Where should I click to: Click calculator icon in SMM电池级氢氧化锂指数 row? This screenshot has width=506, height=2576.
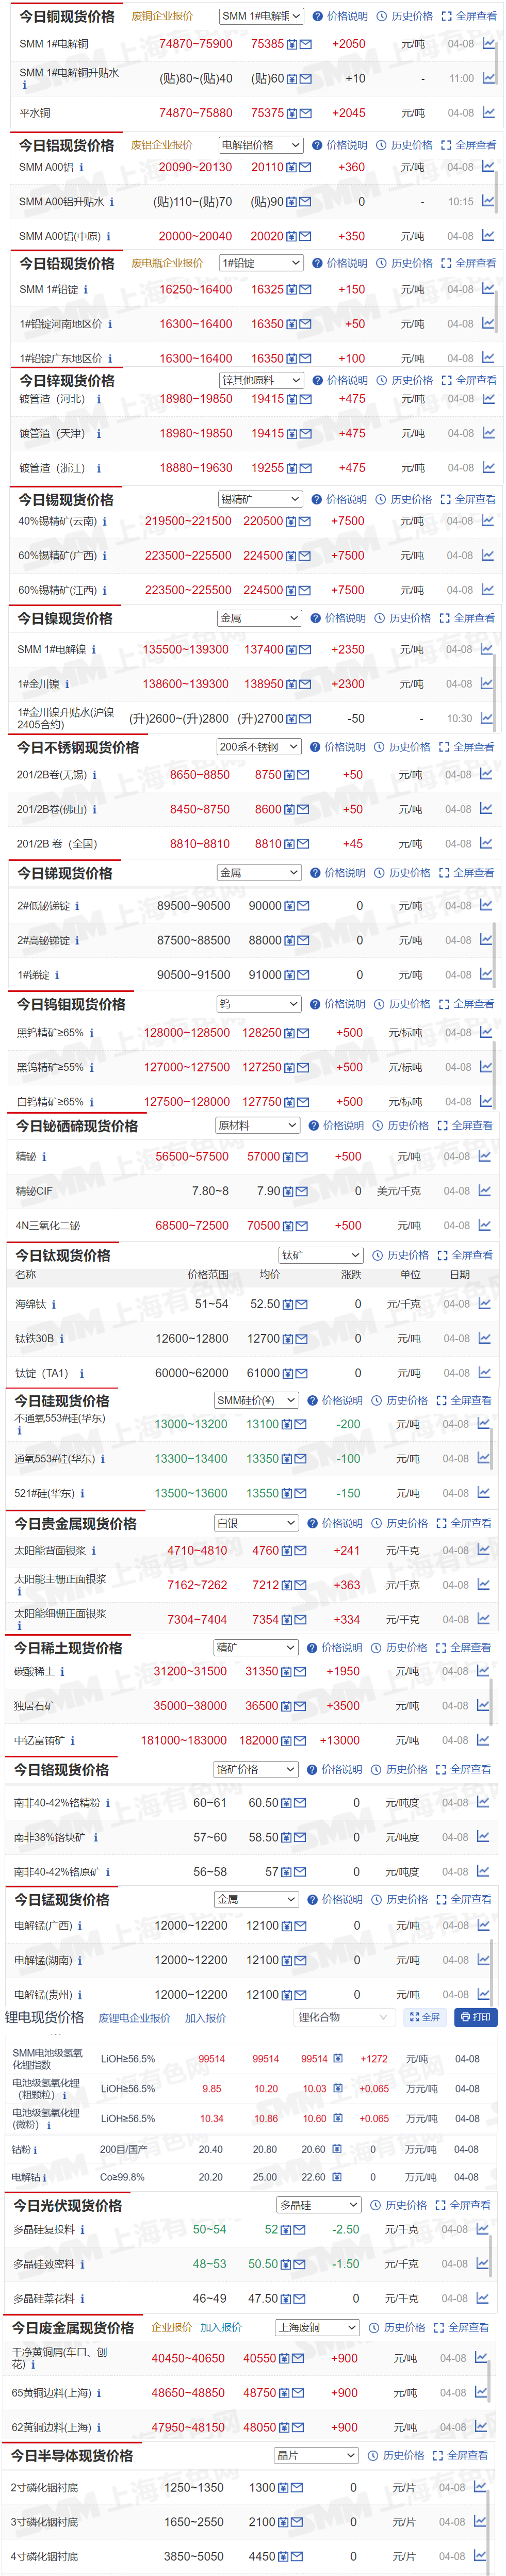(x=338, y=2059)
